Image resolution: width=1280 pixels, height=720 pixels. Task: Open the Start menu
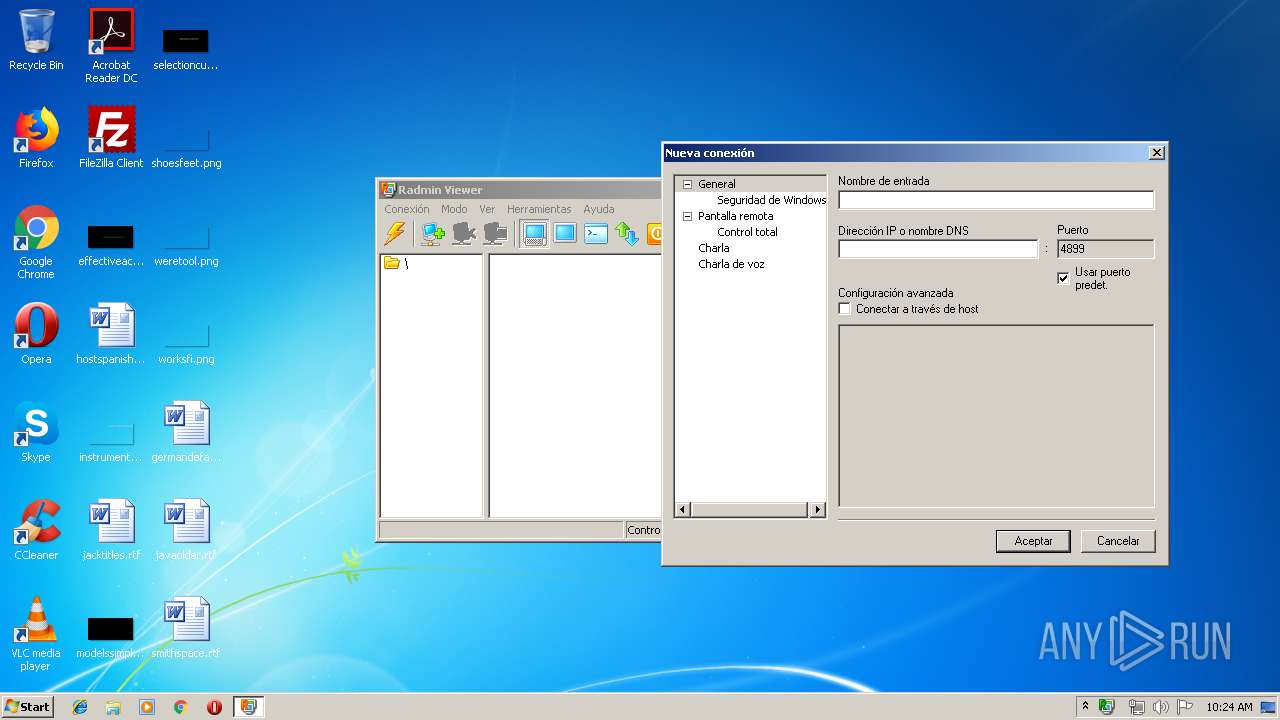(x=27, y=707)
